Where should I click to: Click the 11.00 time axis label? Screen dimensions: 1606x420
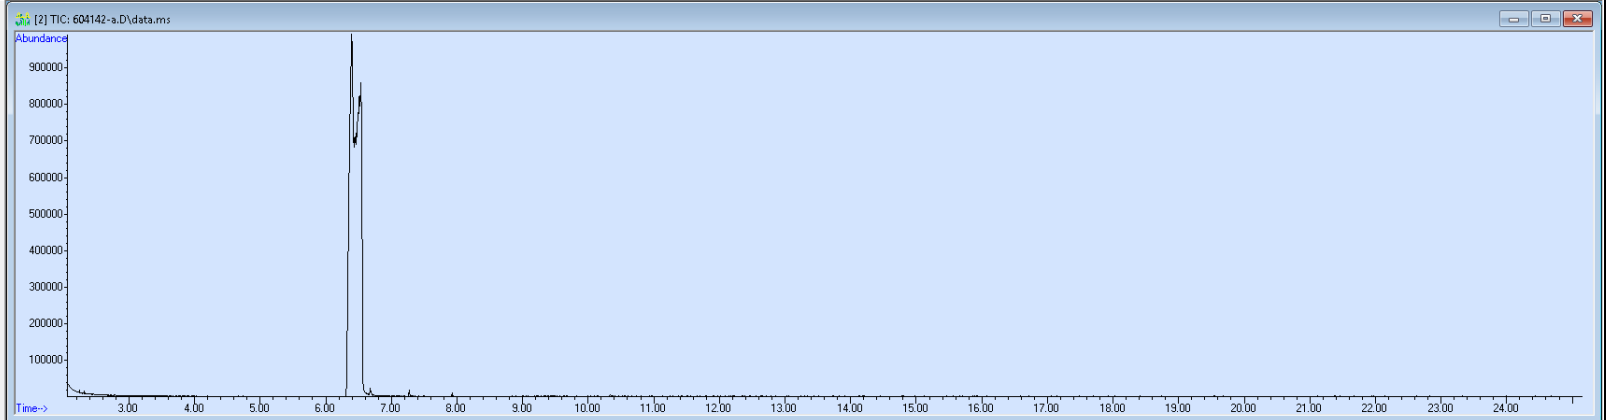(x=653, y=408)
